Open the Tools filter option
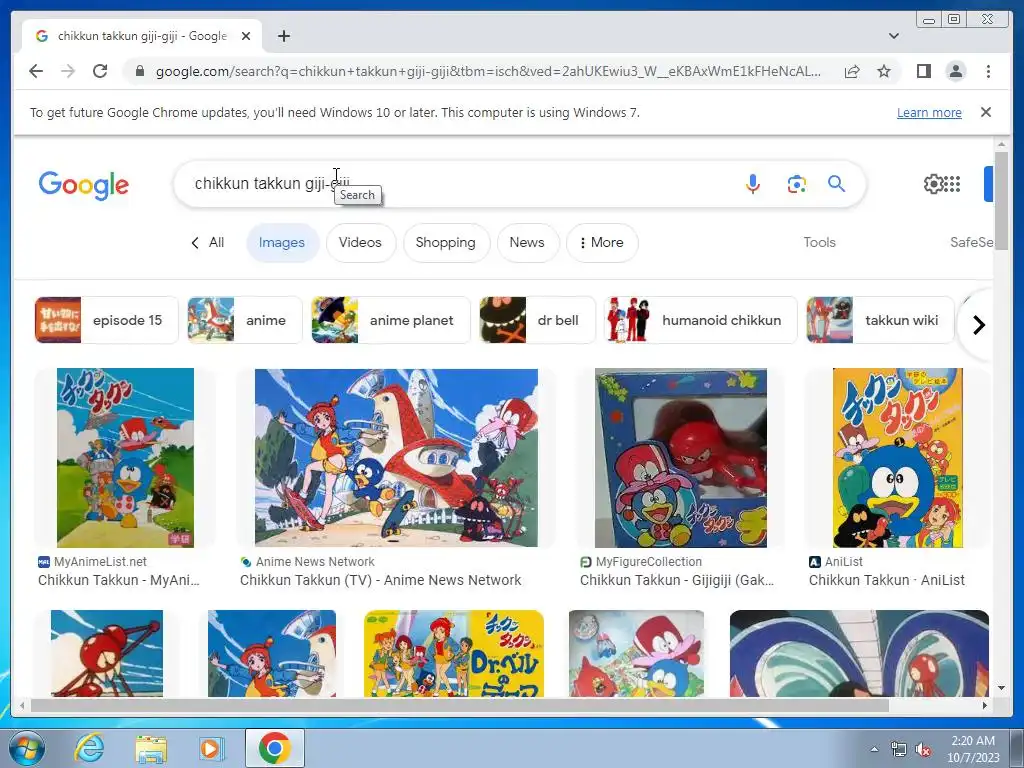 [x=820, y=242]
